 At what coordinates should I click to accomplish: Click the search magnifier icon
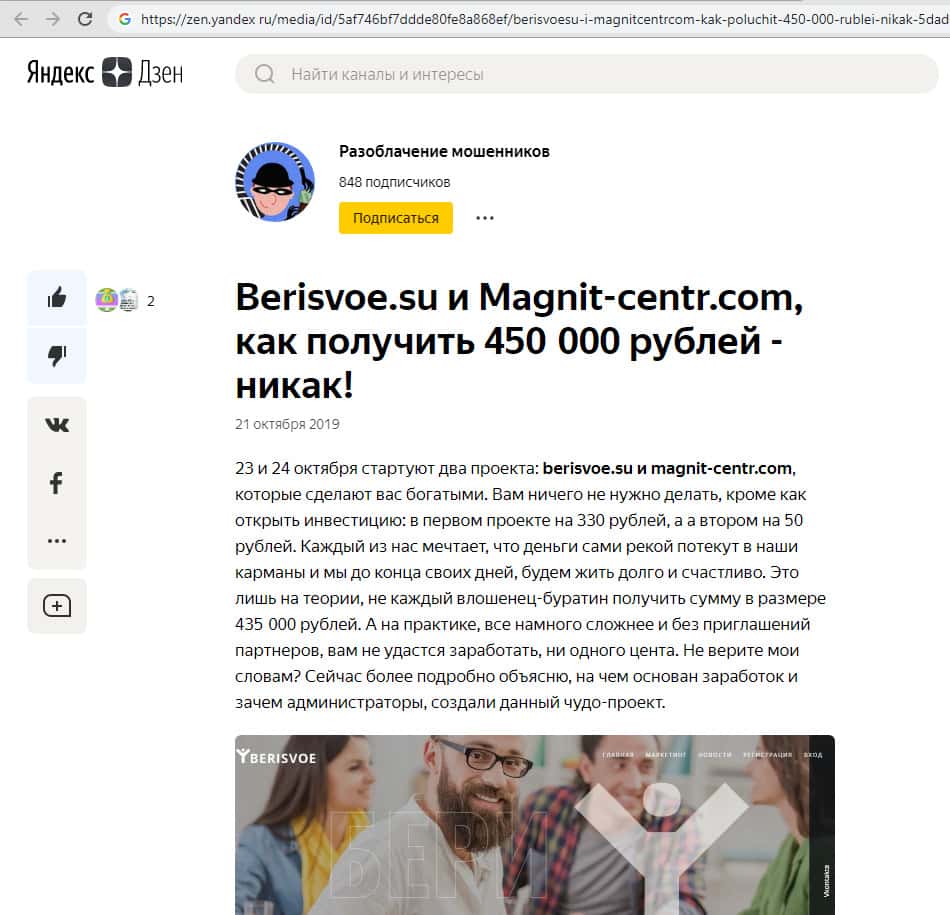coord(264,74)
